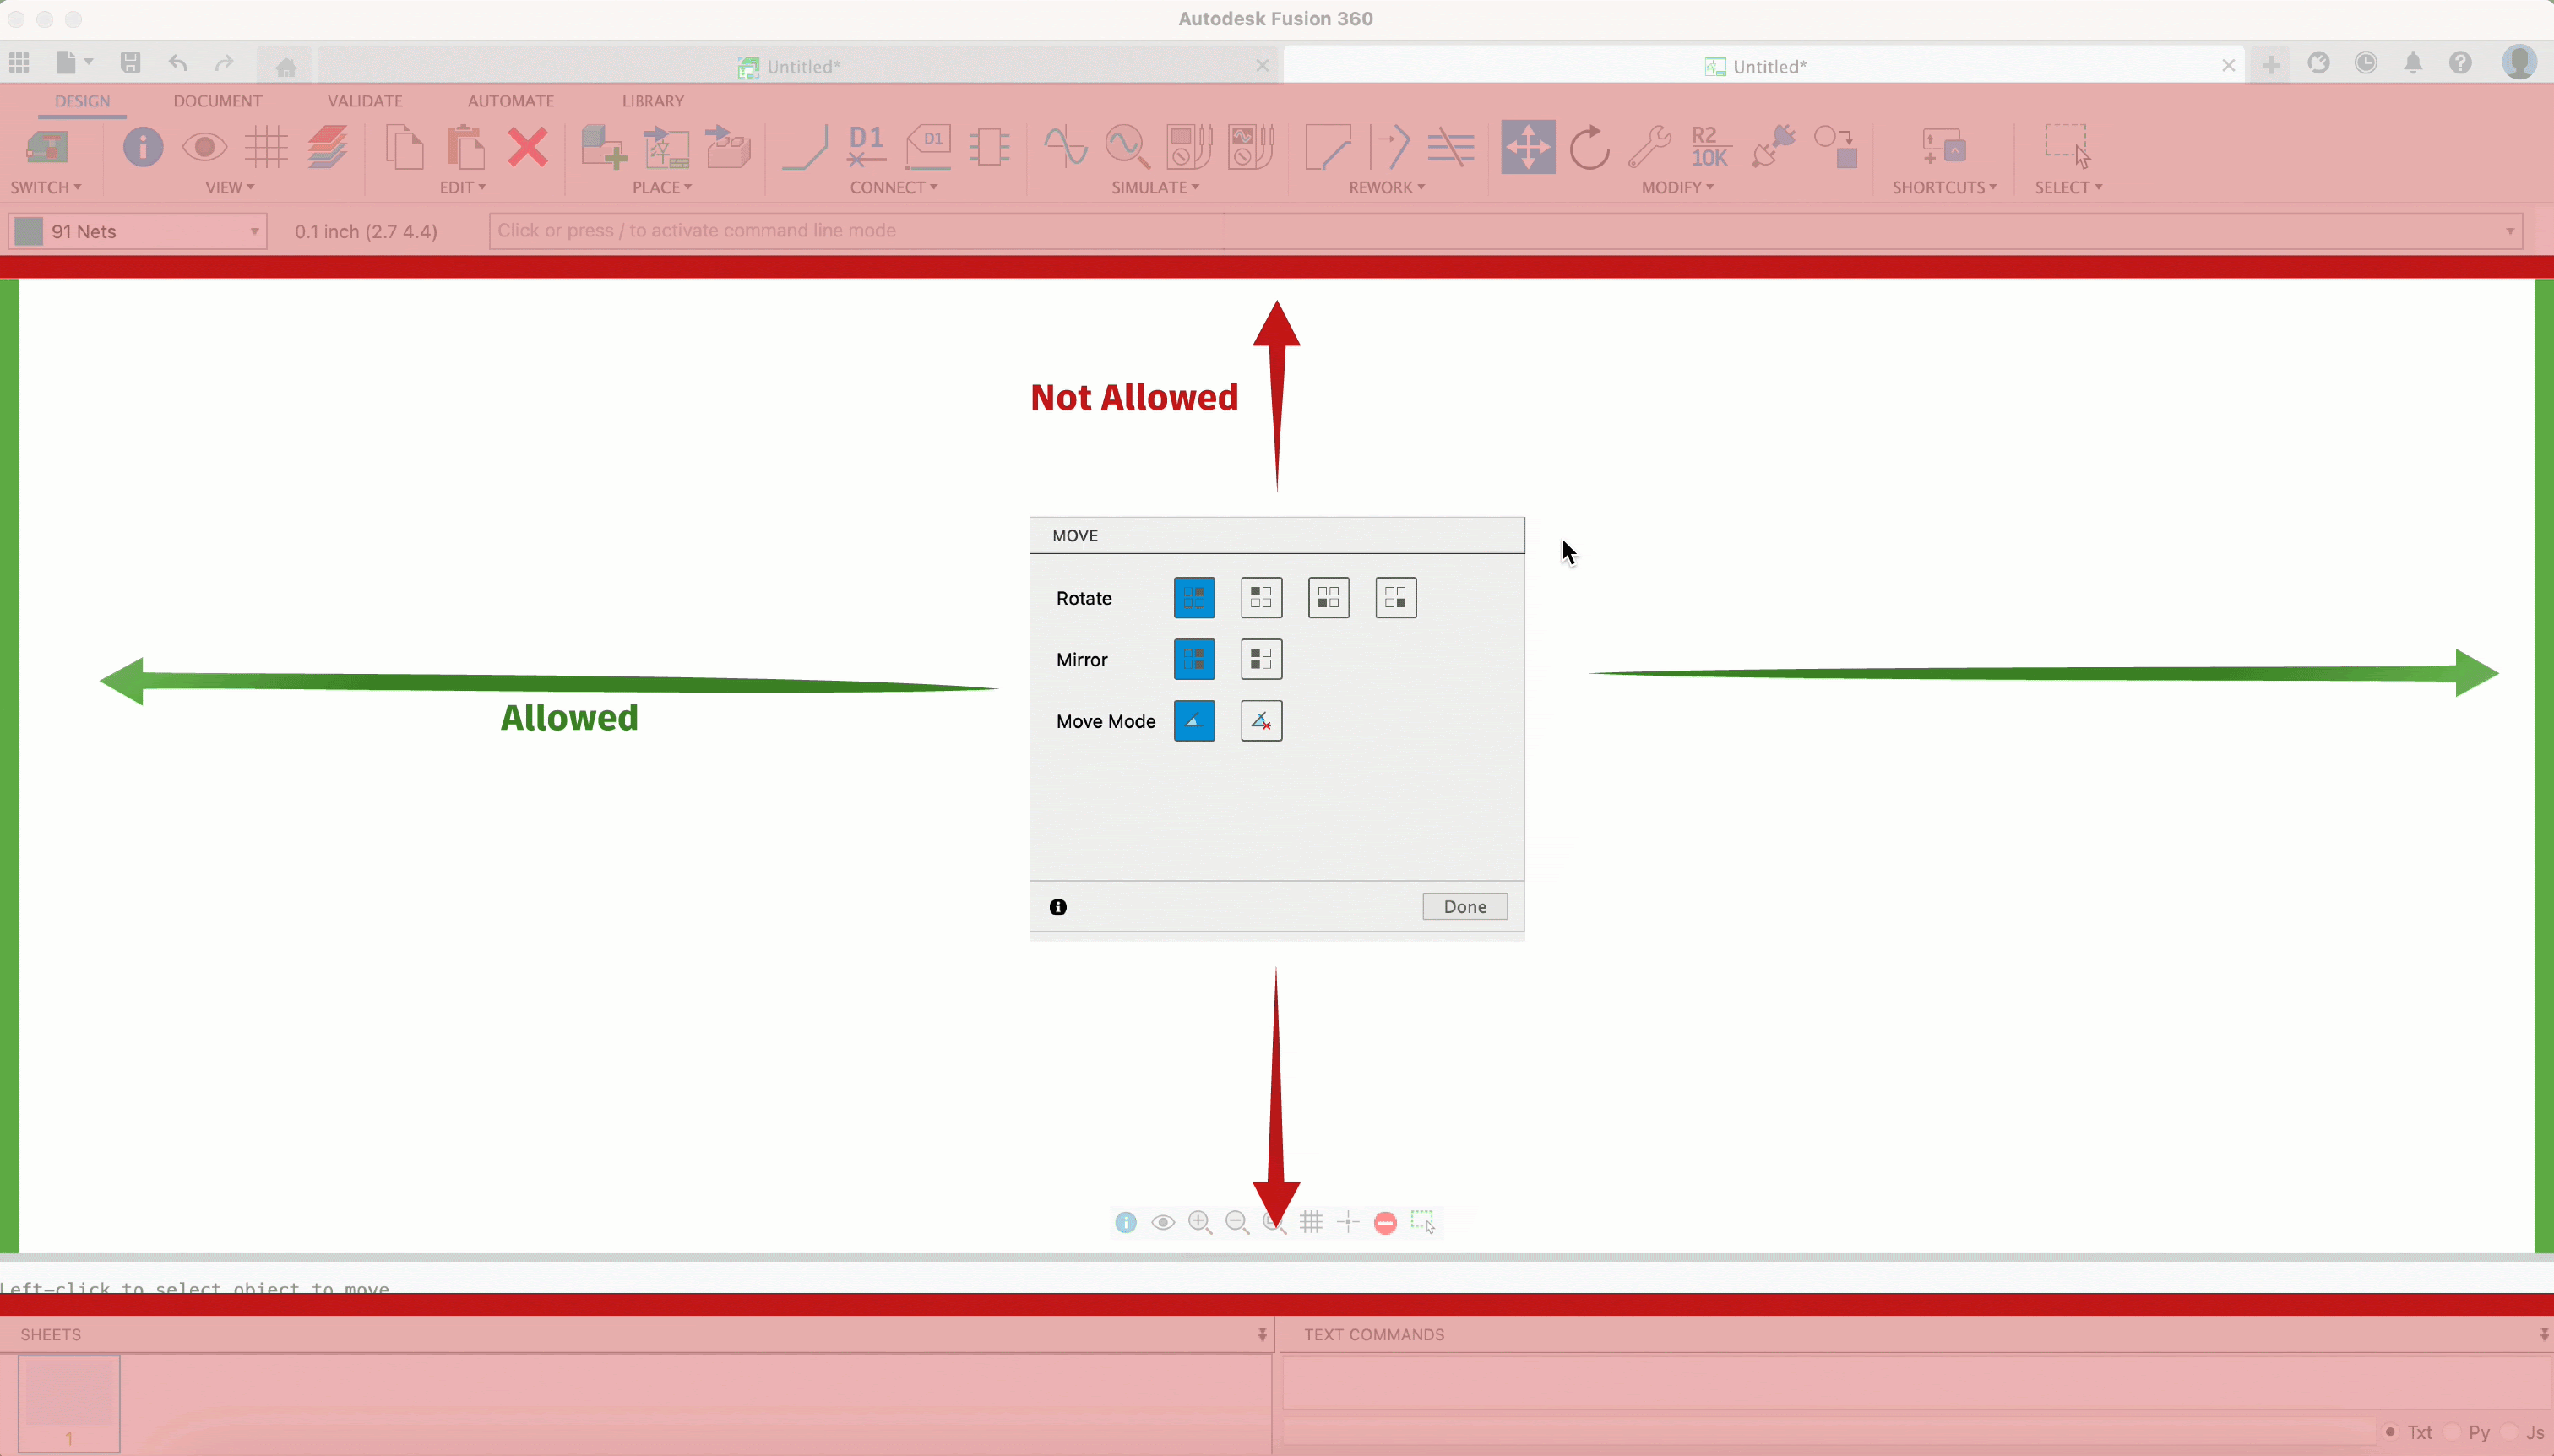Click the layer stack icon
2554x1456 pixels.
(327, 147)
